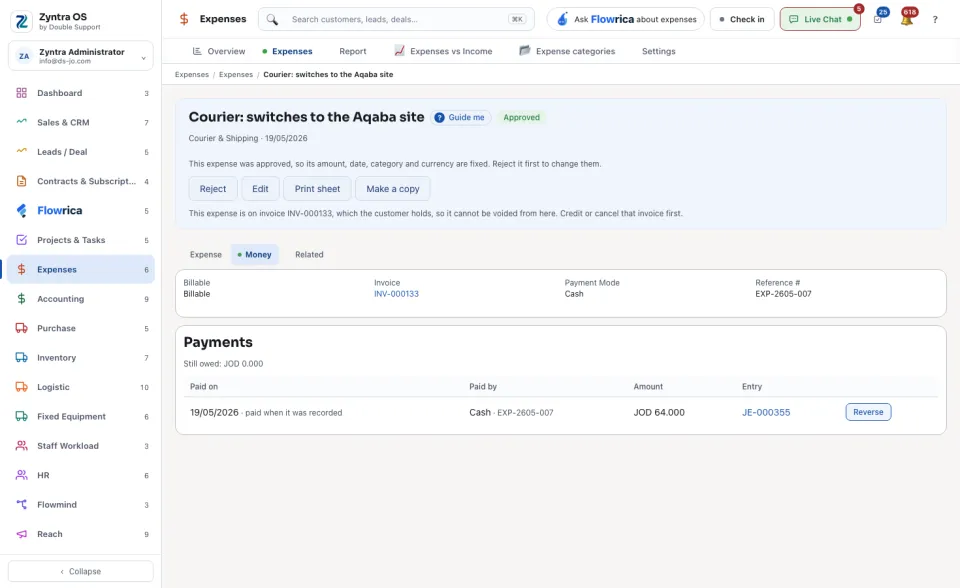This screenshot has width=960, height=588.
Task: Click the Edit button
Action: point(260,189)
